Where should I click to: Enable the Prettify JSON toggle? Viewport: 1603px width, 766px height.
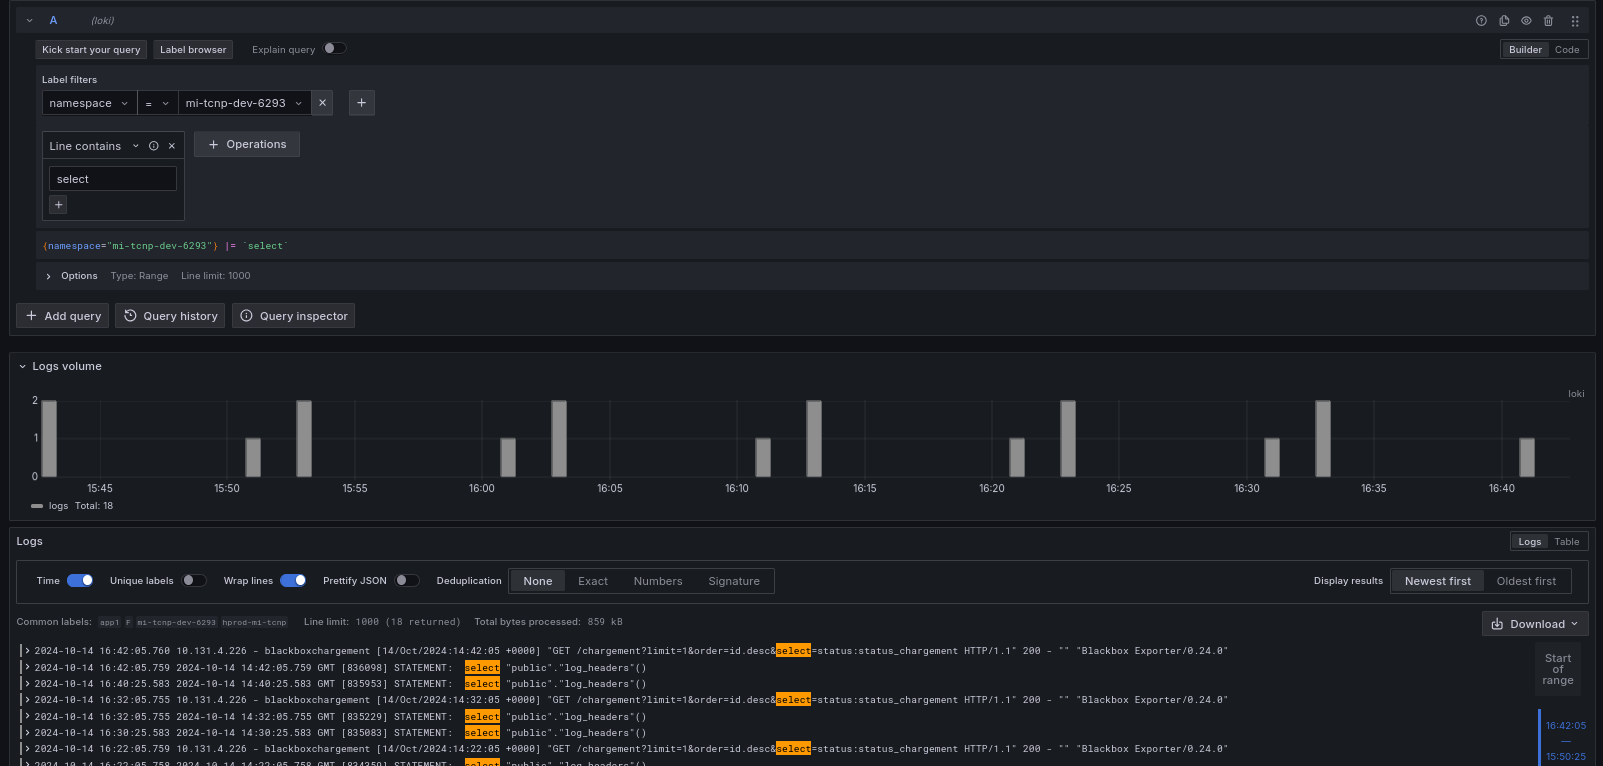(x=406, y=581)
